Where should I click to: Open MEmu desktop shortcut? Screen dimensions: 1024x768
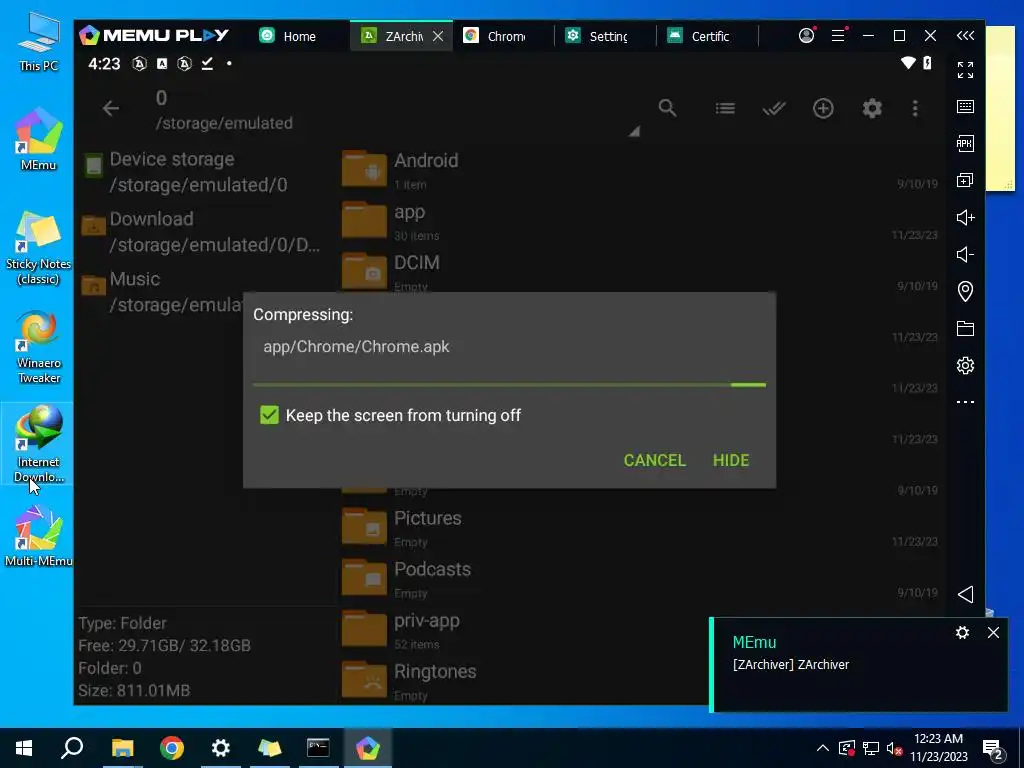pyautogui.click(x=39, y=140)
